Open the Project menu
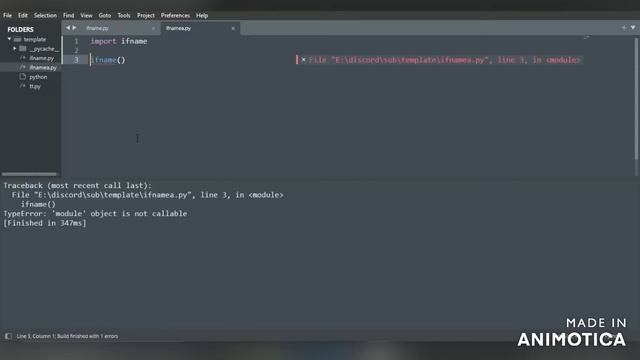 (146, 16)
